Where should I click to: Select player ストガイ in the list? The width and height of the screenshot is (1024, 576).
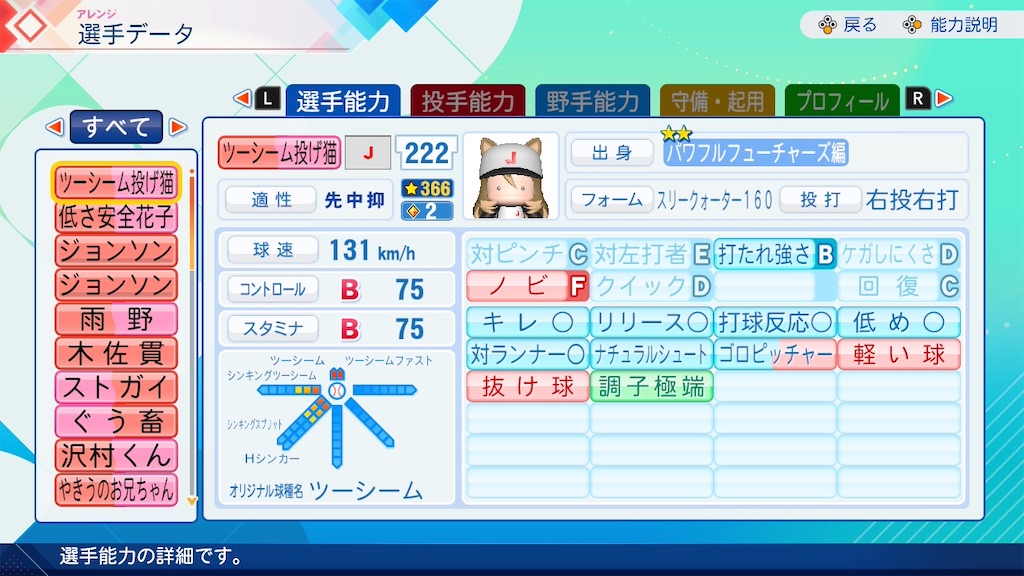[x=116, y=387]
